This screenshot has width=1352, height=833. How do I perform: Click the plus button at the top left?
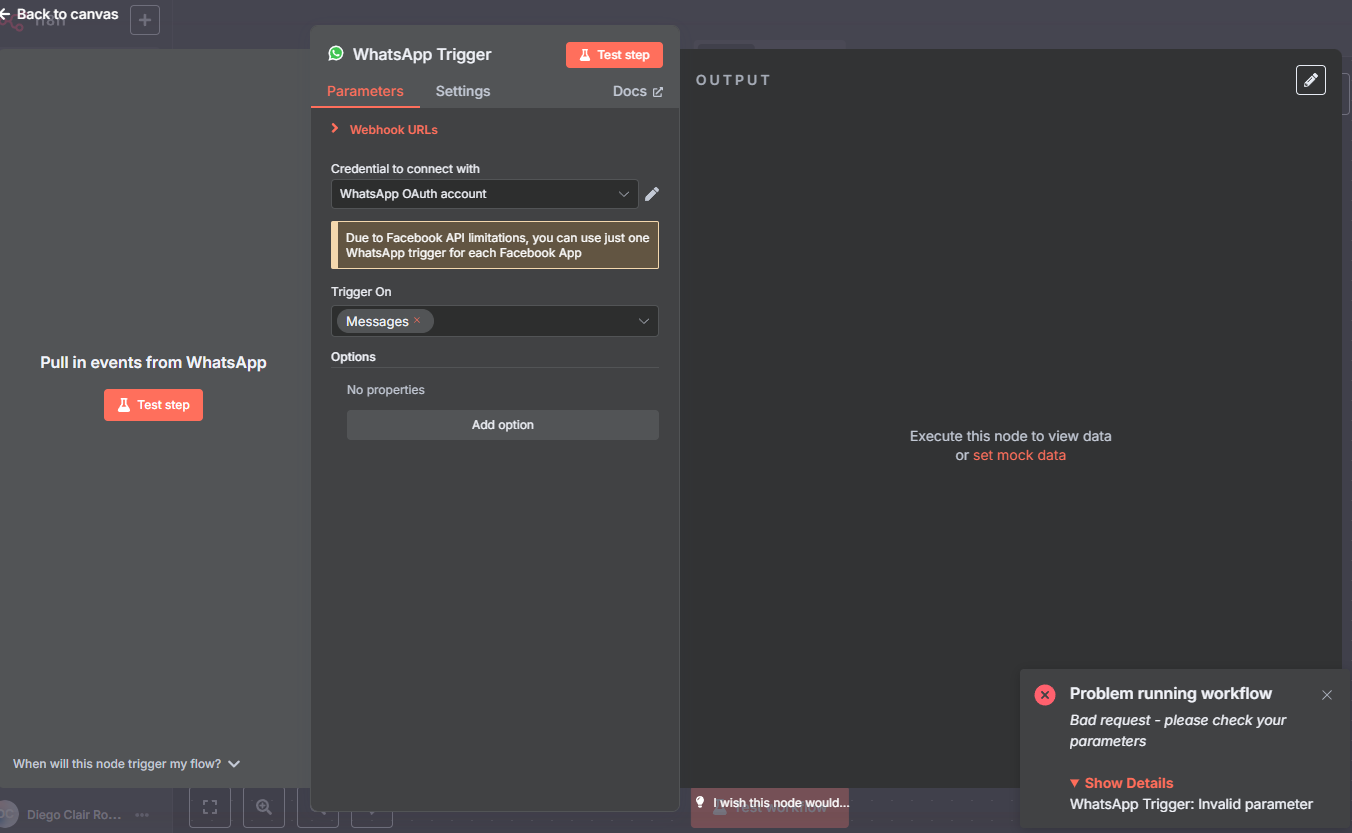pyautogui.click(x=145, y=19)
